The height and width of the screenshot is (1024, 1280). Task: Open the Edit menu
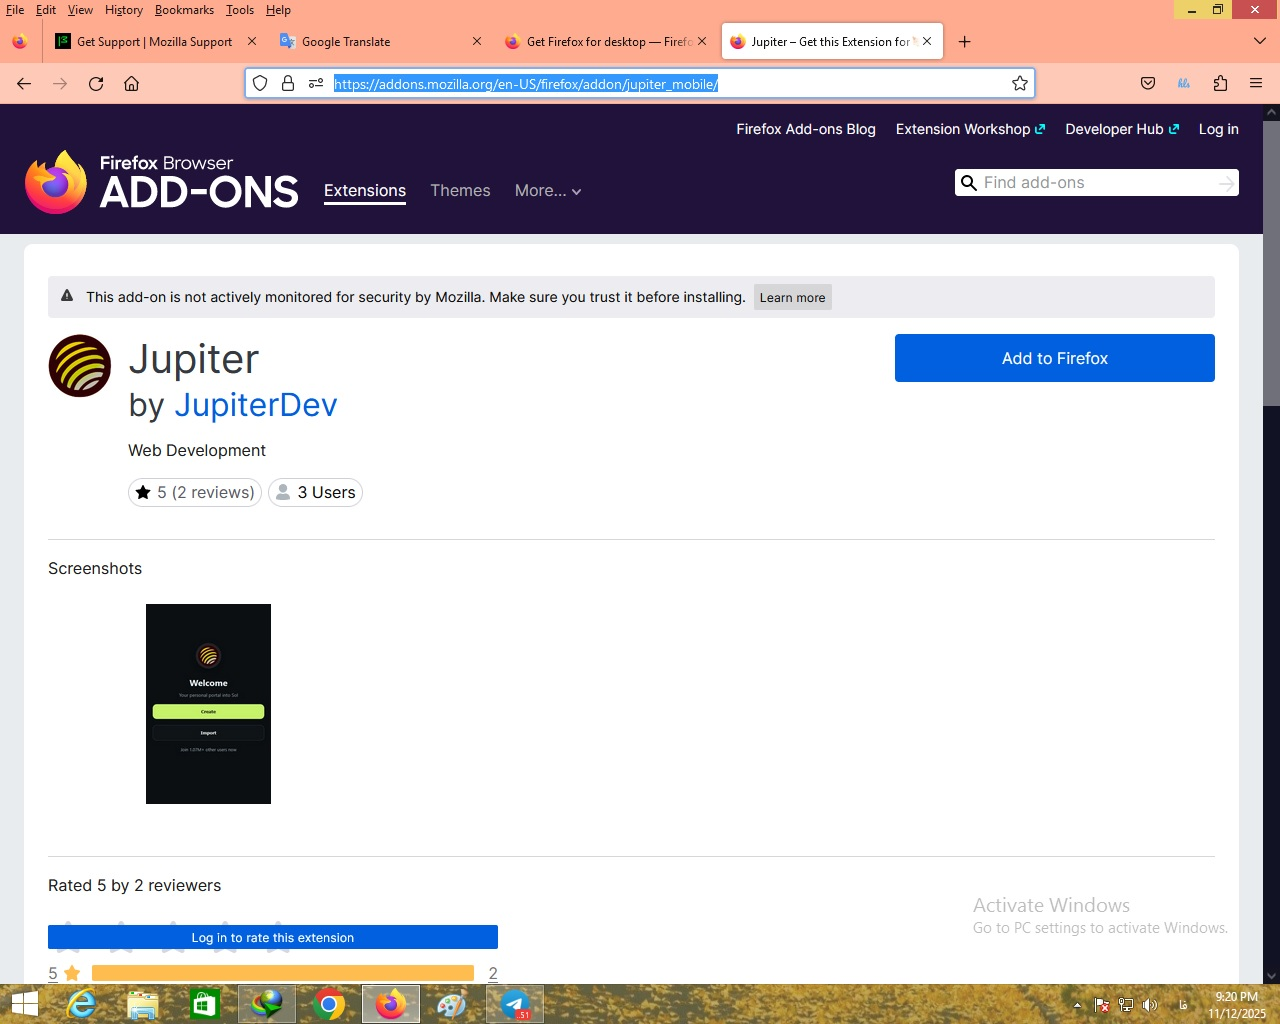(46, 10)
